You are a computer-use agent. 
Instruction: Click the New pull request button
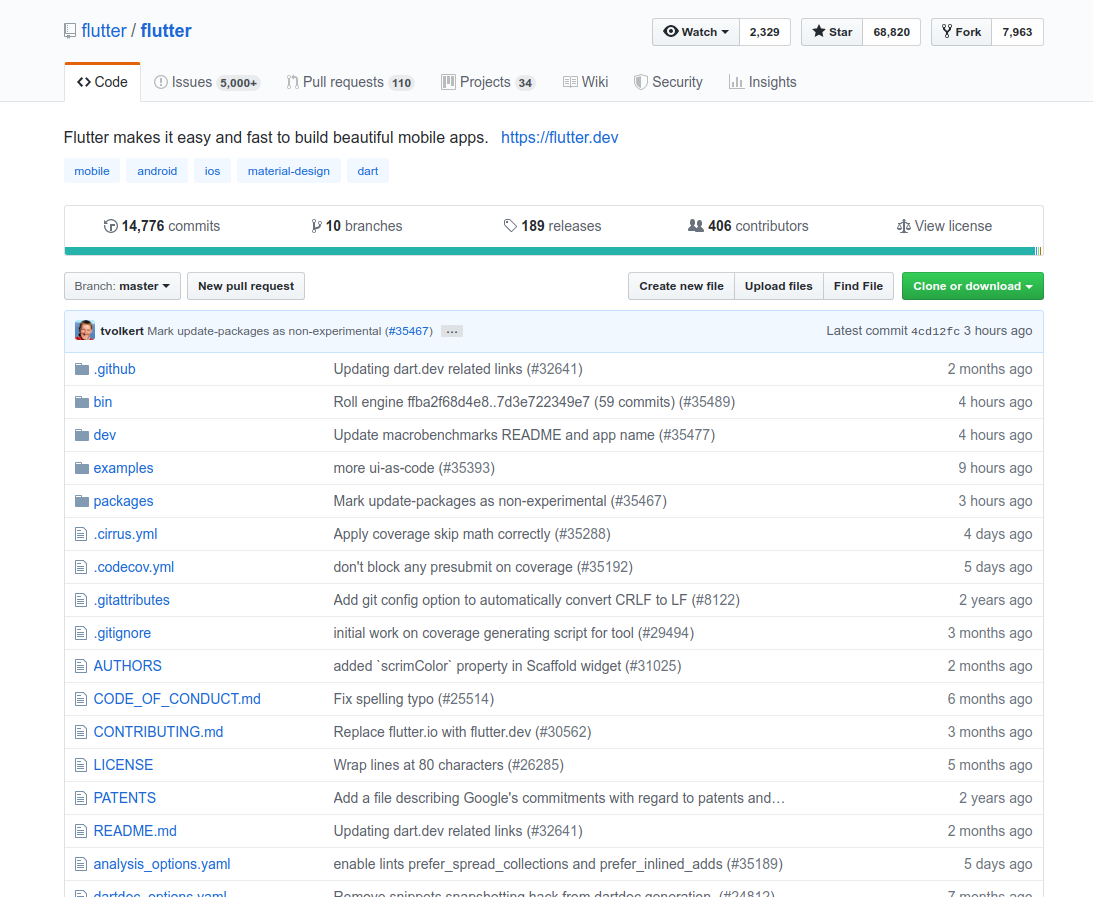(x=246, y=286)
